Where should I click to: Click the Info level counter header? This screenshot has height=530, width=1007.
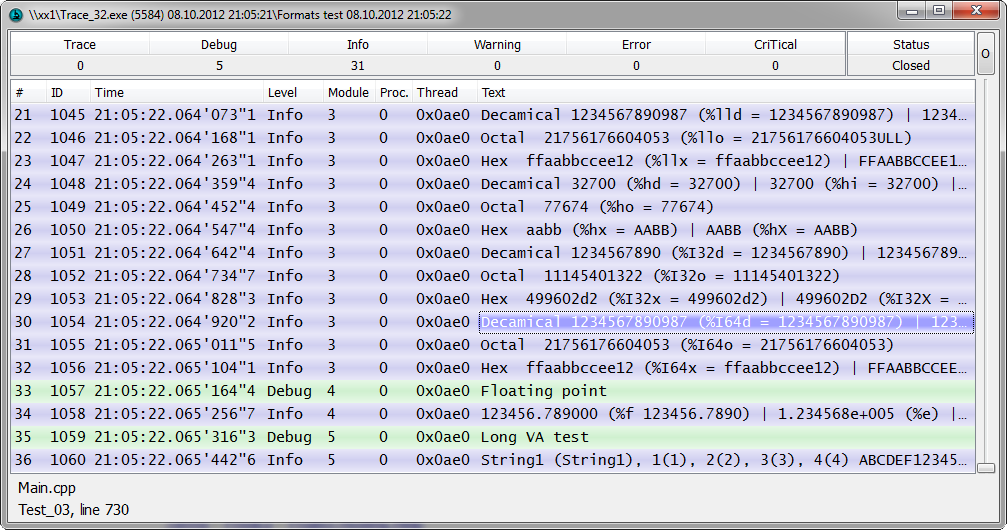[x=358, y=44]
